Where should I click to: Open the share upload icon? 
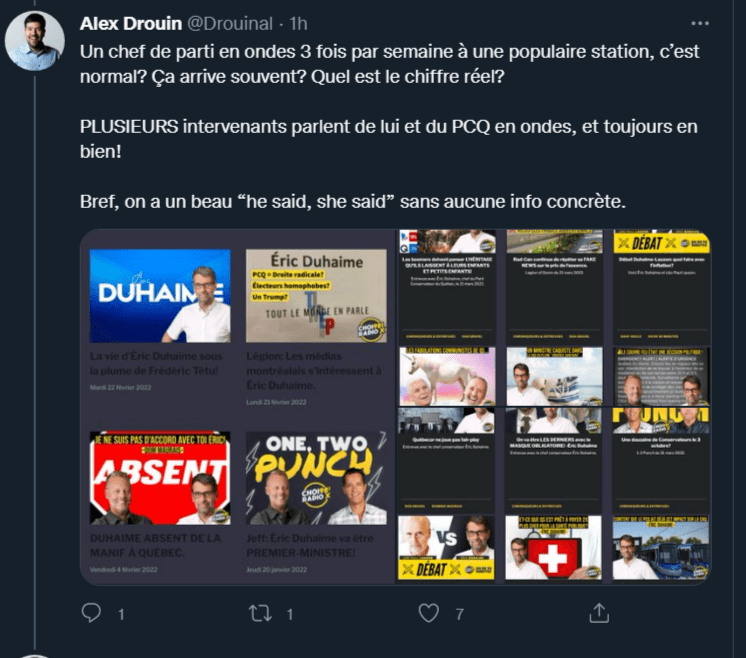599,613
